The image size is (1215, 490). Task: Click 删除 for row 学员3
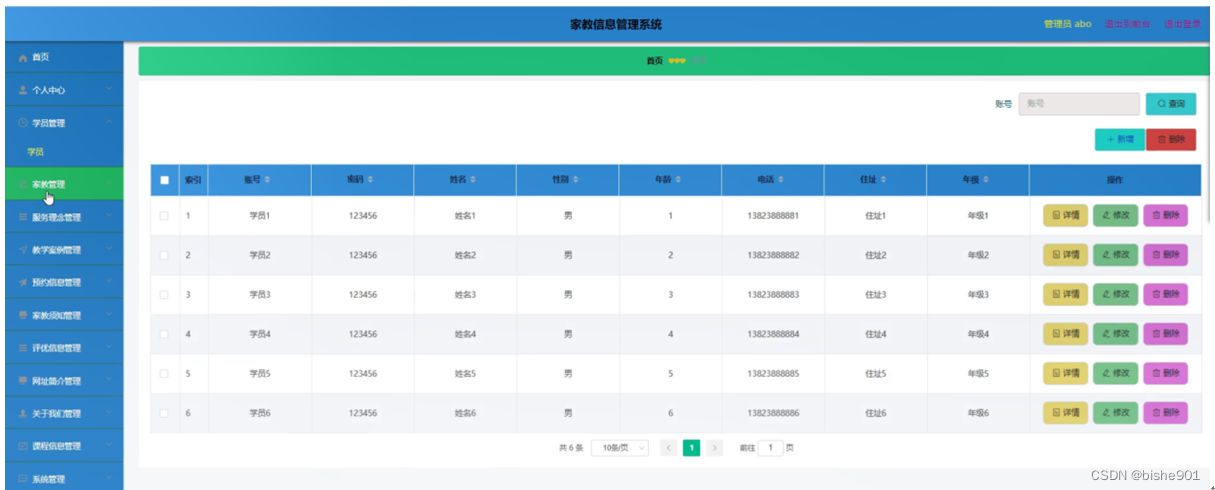tap(1166, 295)
